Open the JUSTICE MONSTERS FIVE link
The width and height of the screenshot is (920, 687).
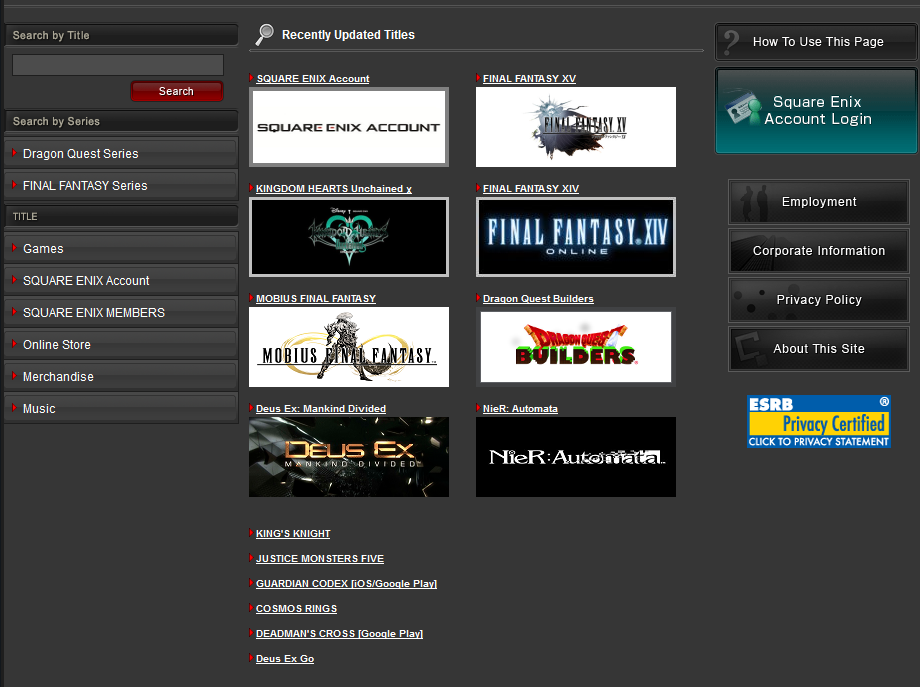coord(319,559)
